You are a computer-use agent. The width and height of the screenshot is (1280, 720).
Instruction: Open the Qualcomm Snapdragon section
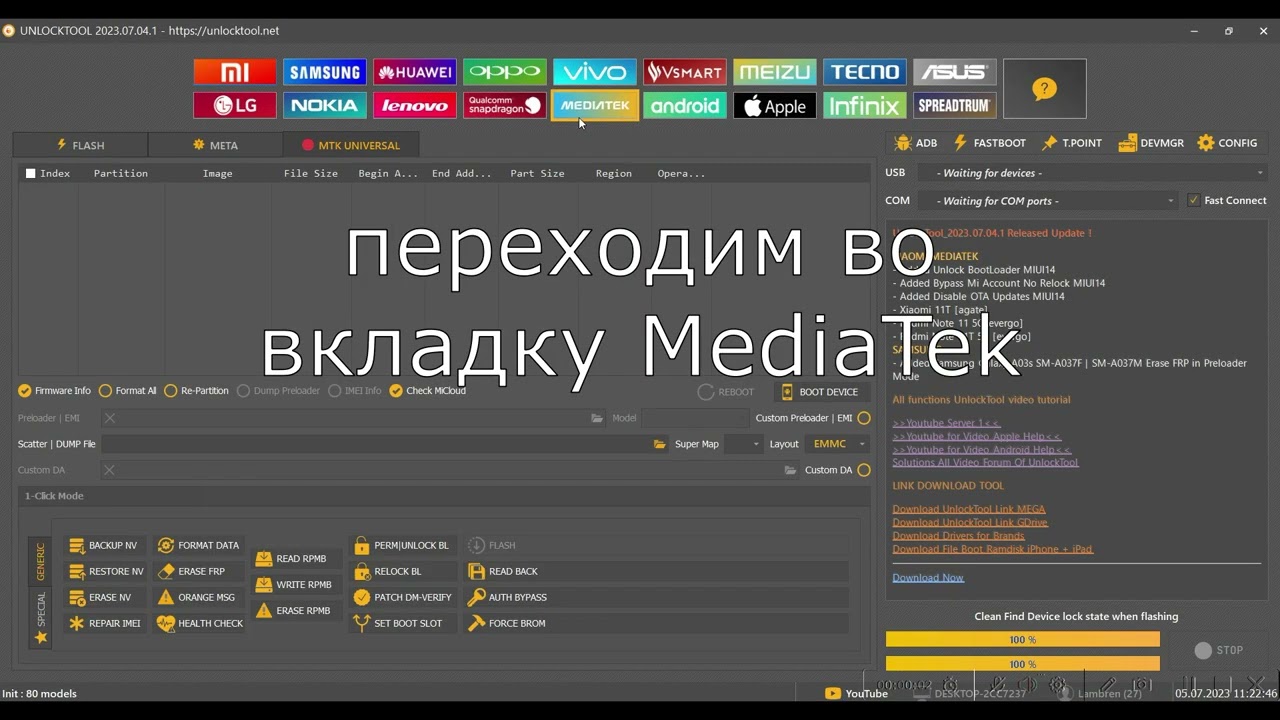point(505,105)
